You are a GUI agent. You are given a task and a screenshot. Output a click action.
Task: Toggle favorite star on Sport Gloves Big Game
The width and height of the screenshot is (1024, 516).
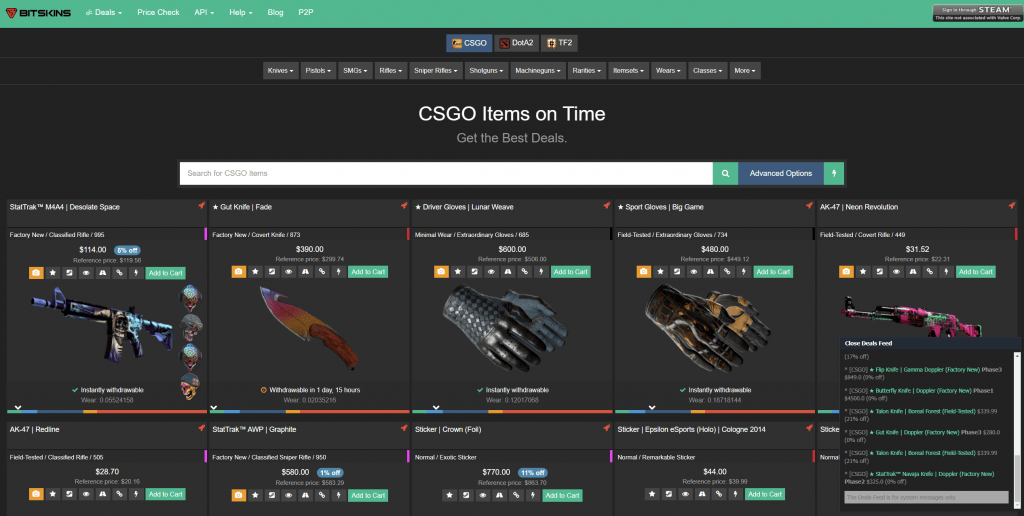[x=661, y=272]
